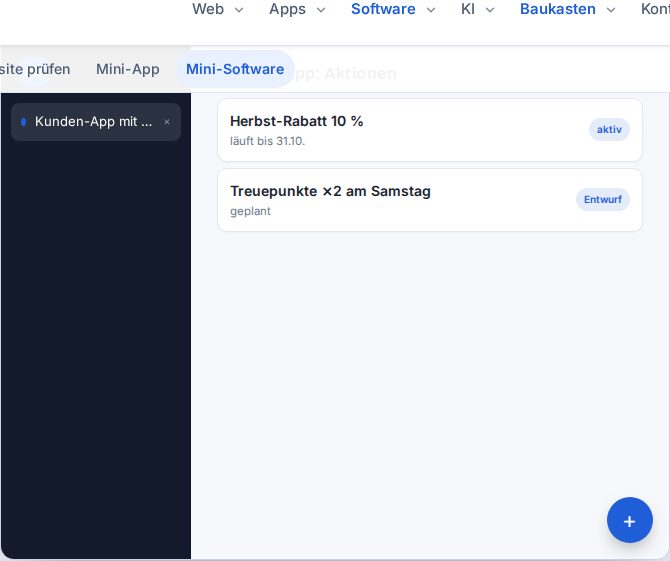Open the Web menu

pos(208,9)
